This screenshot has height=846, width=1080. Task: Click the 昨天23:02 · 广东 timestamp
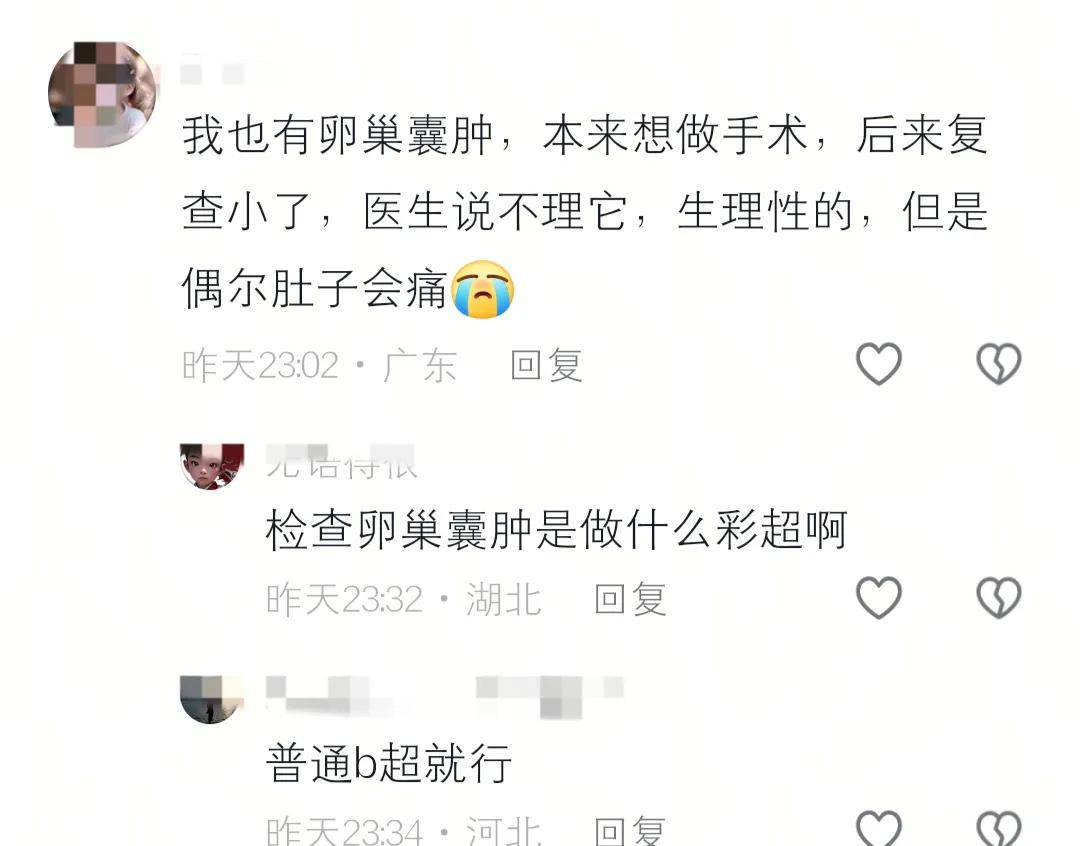point(319,364)
